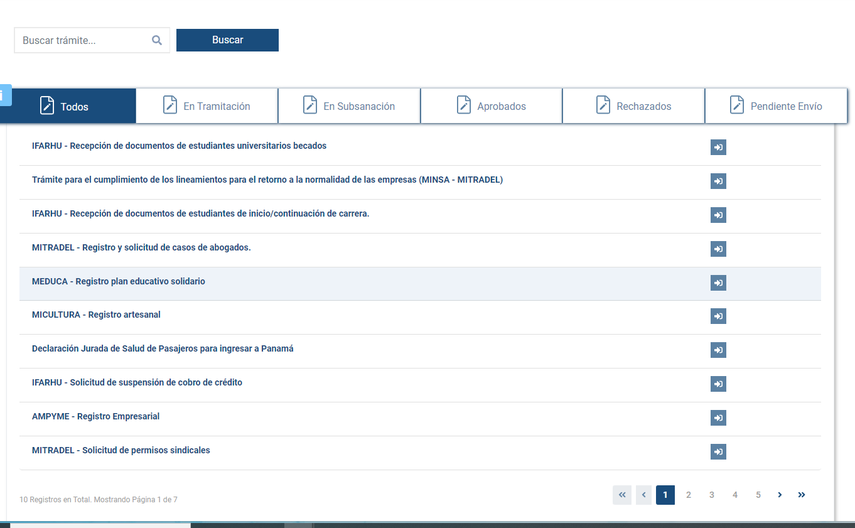855x528 pixels.
Task: Click the document icon on Rechazados tab
Action: (x=603, y=104)
